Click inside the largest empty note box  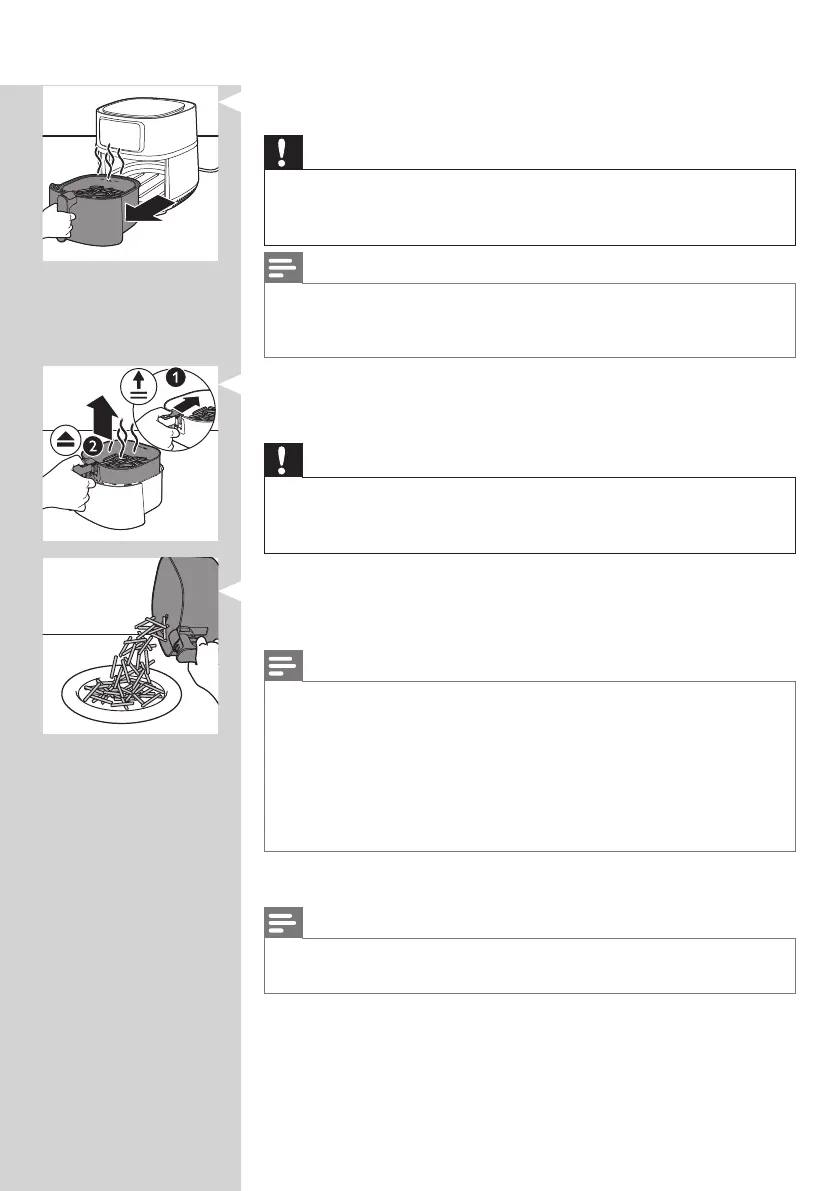(x=529, y=766)
